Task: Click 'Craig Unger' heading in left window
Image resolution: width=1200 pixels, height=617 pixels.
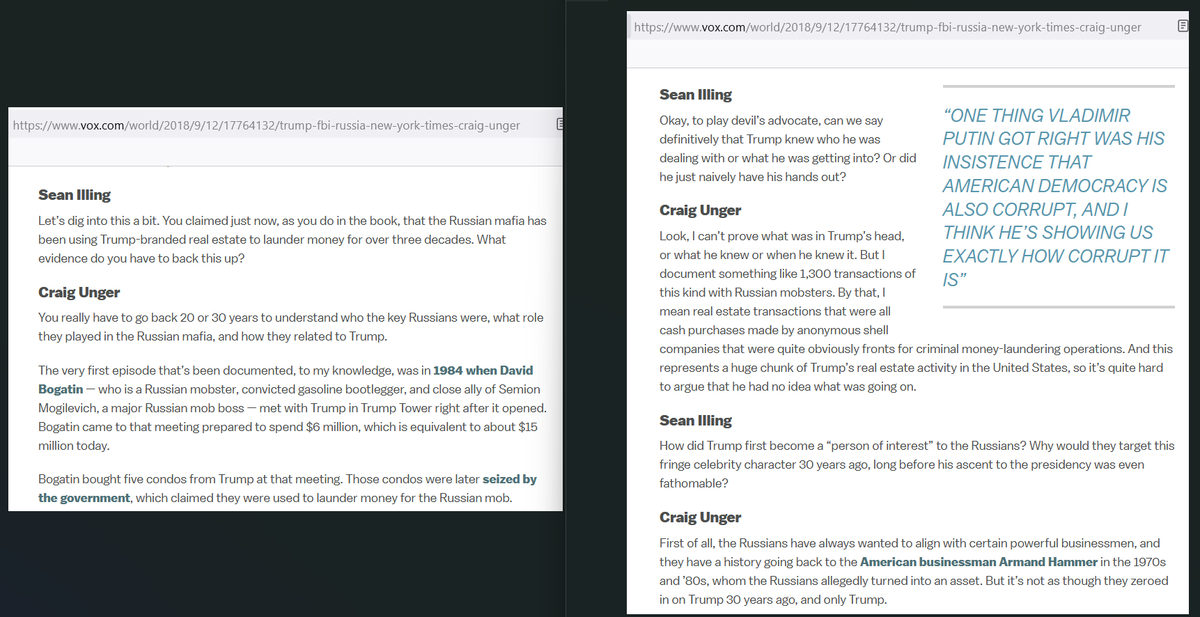Action: pyautogui.click(x=79, y=293)
